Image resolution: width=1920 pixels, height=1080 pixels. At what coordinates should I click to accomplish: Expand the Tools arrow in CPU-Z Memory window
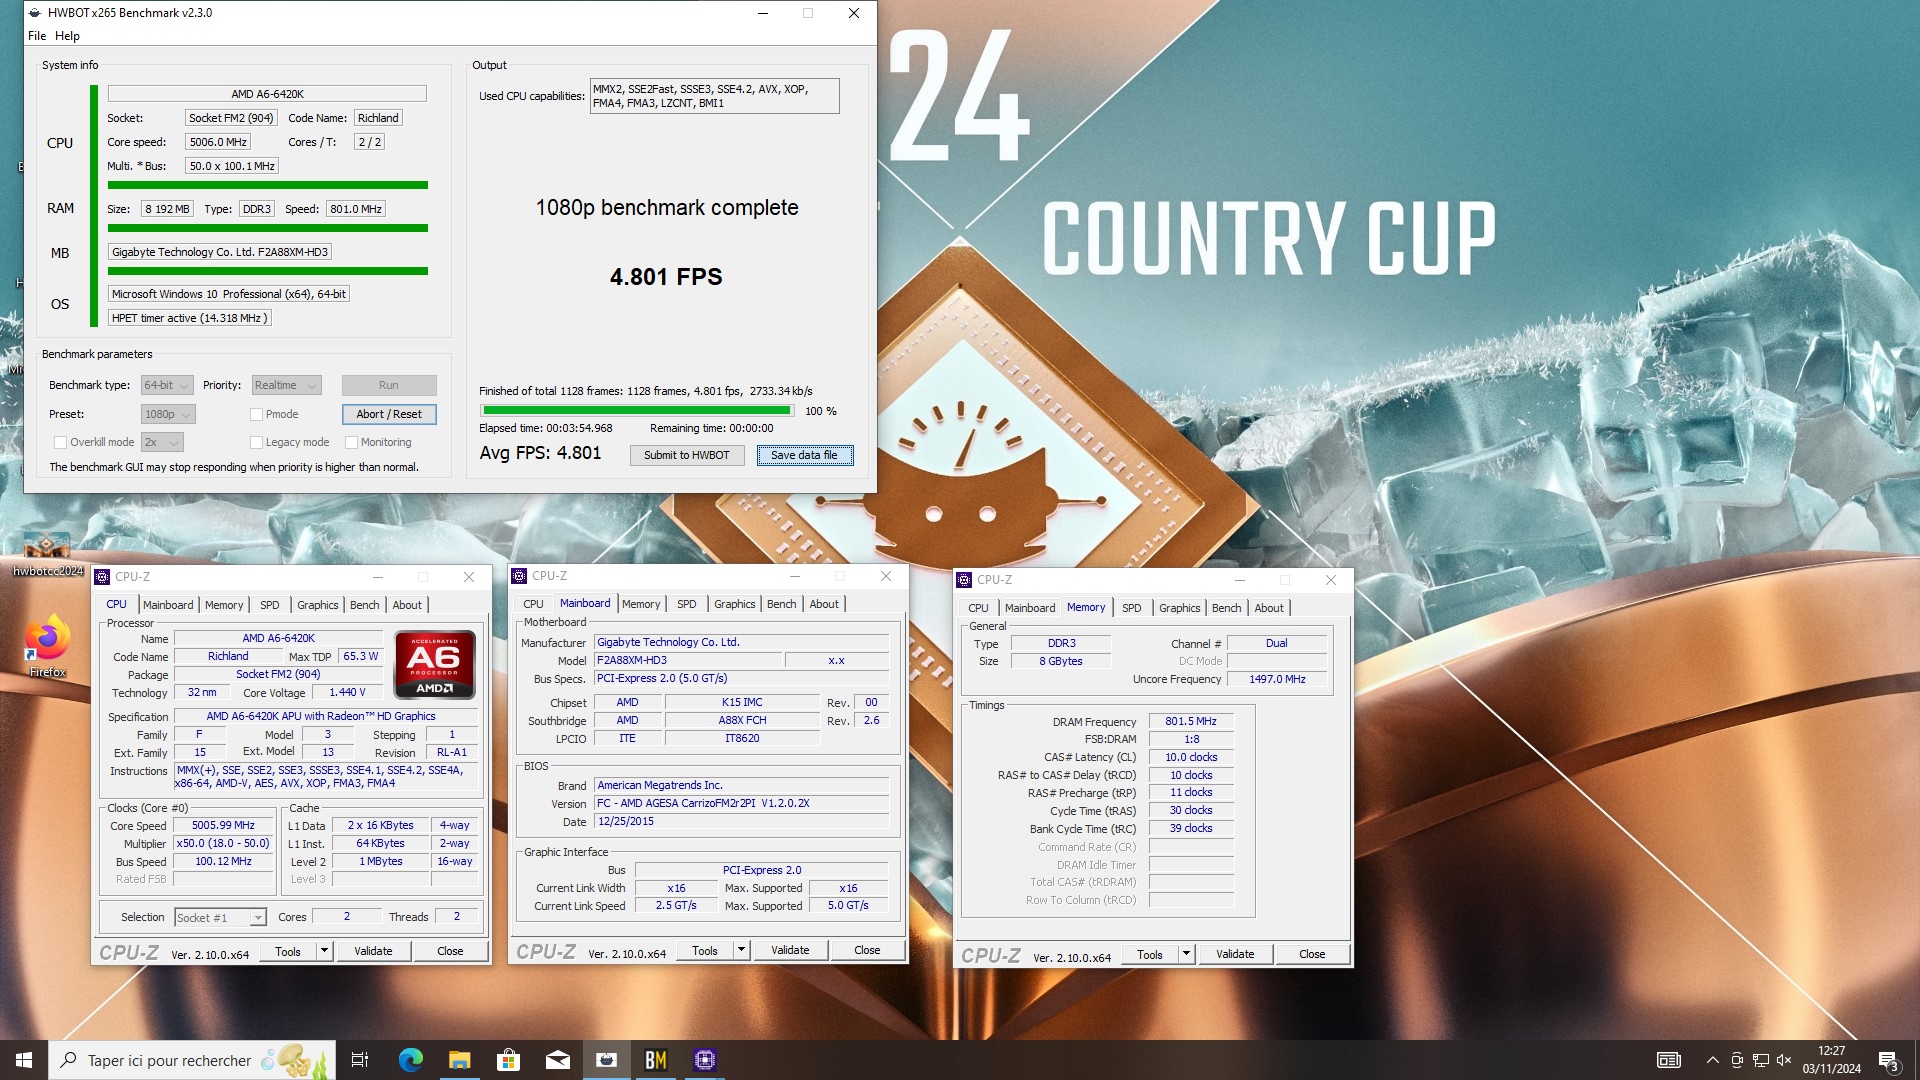pos(1186,954)
